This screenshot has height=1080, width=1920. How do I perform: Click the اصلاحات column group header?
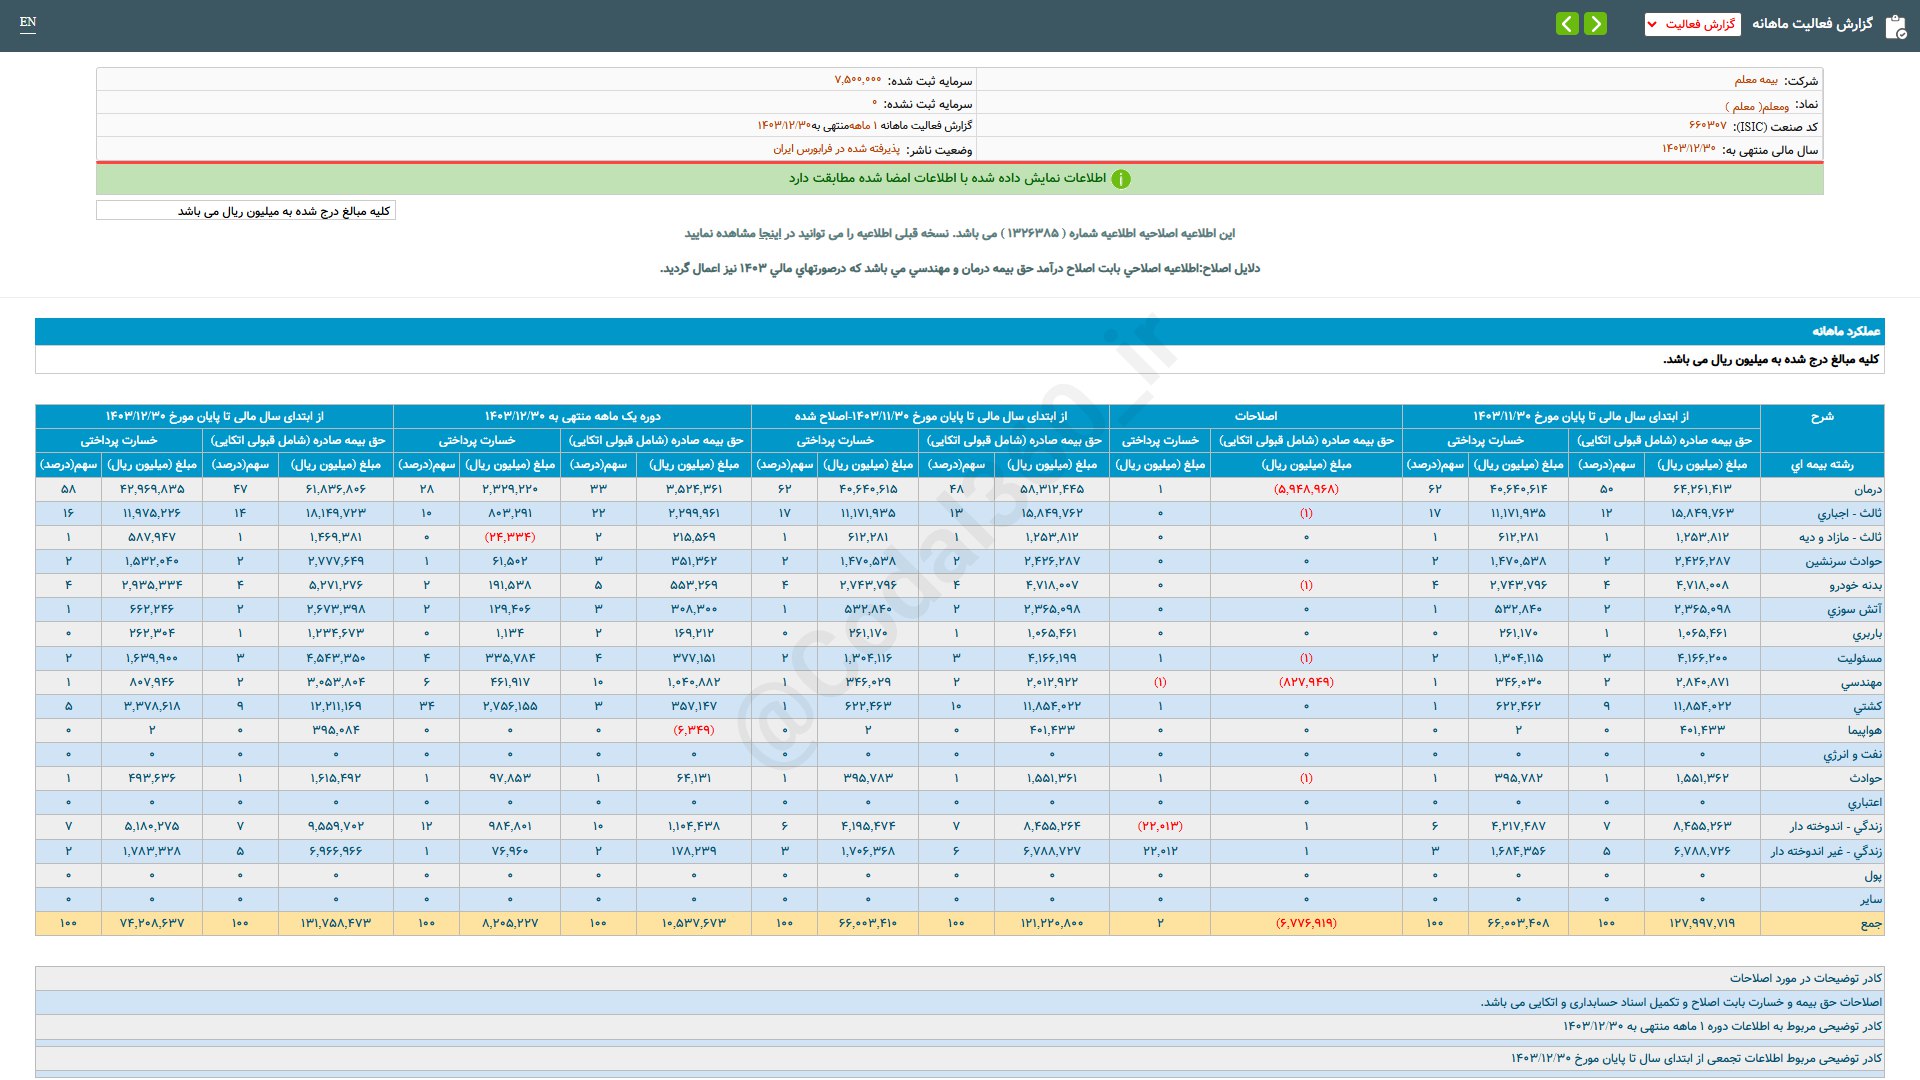tap(1256, 416)
